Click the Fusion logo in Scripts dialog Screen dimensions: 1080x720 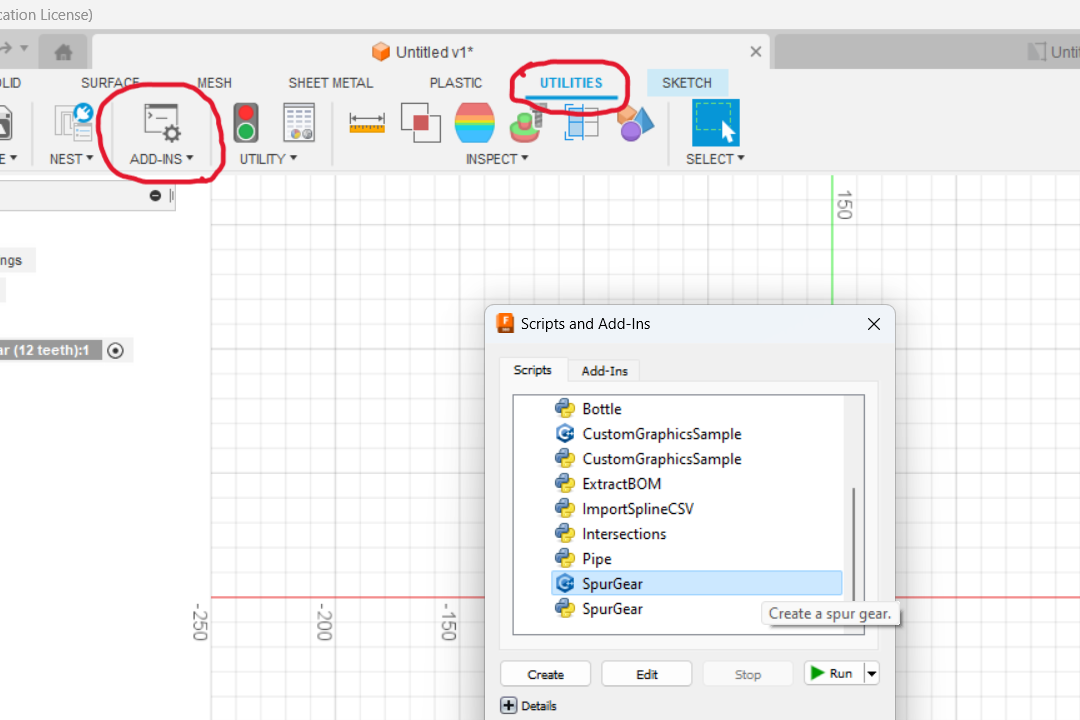click(x=505, y=323)
